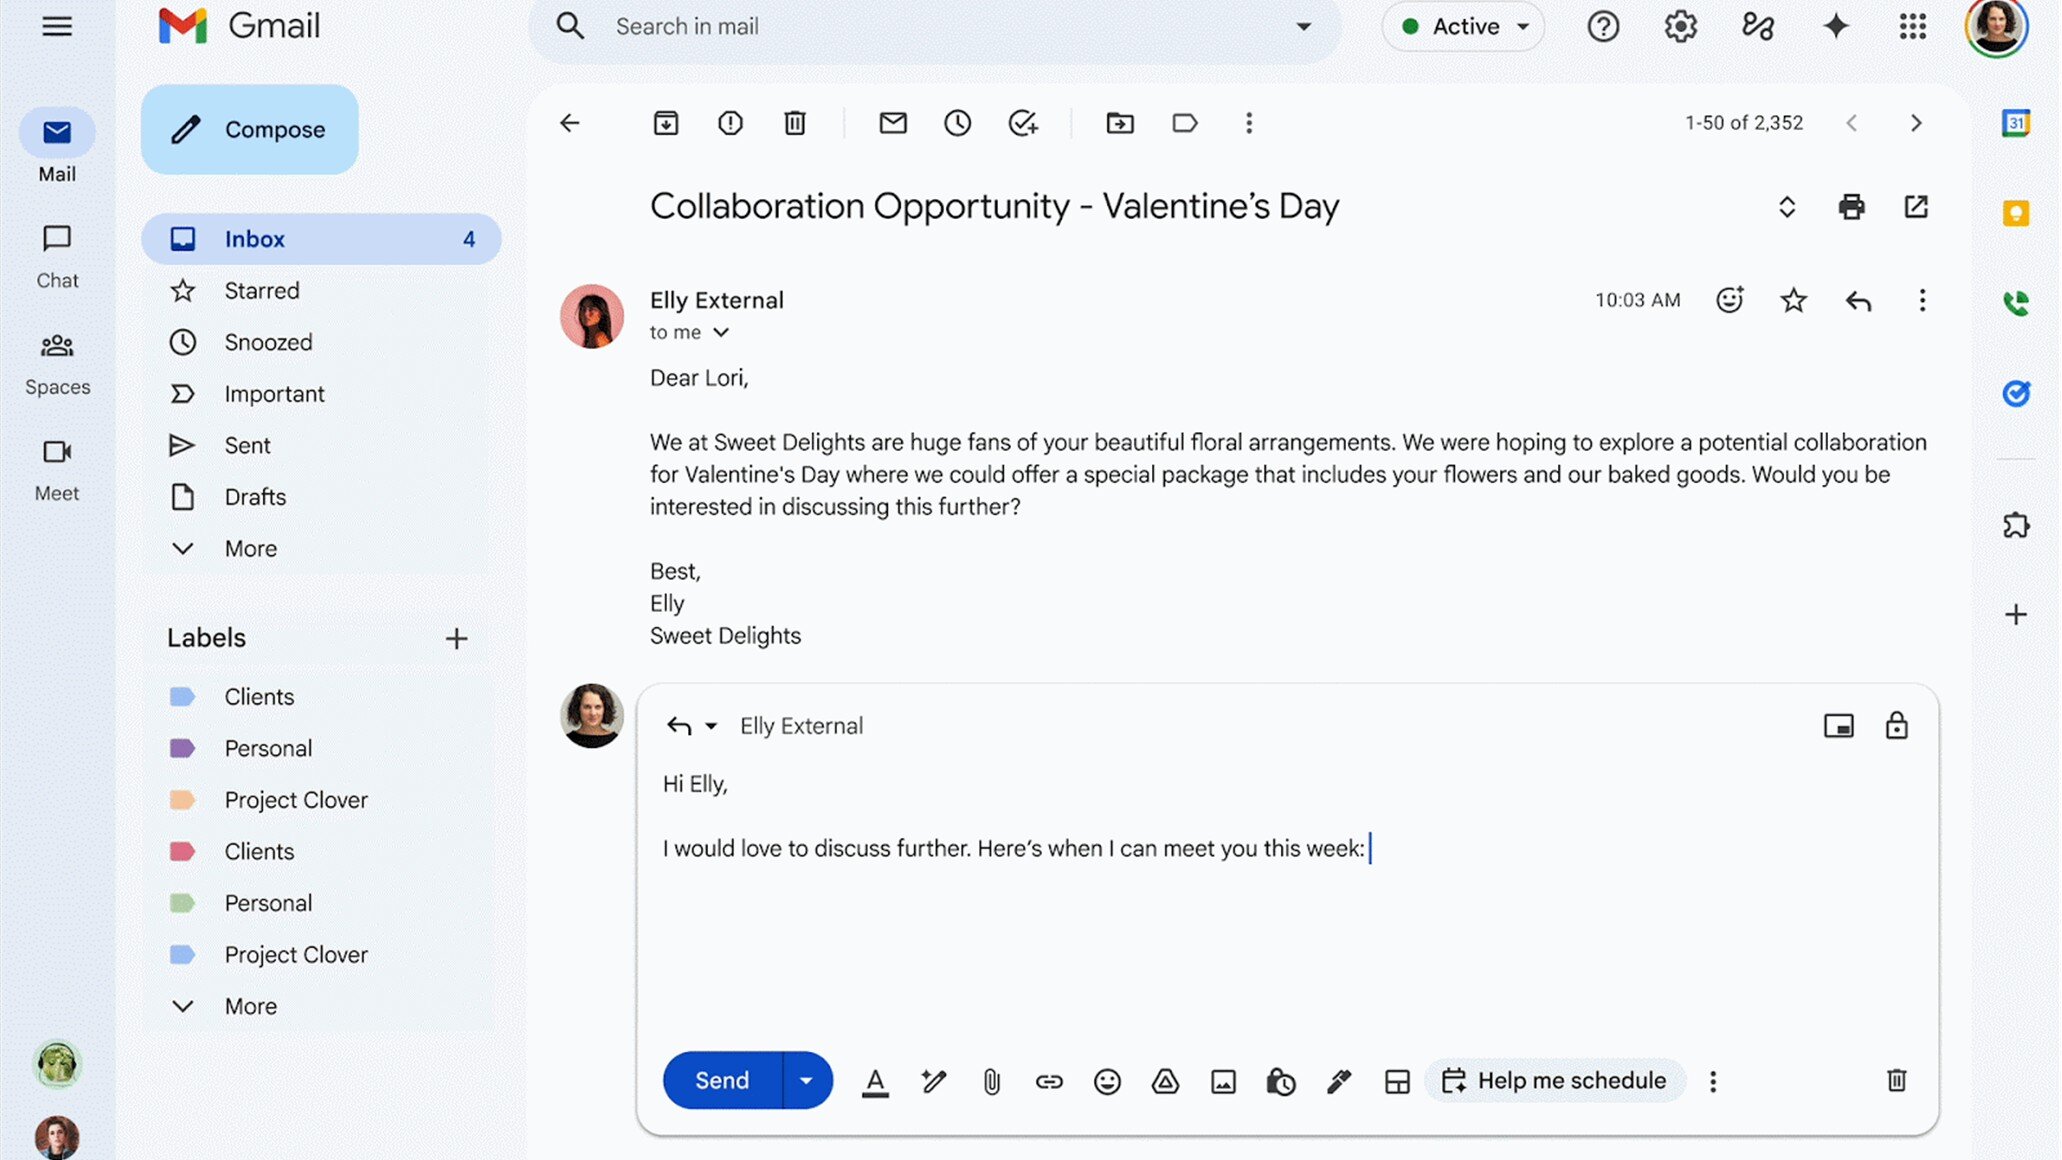Archive the open conversation
2062x1160 pixels.
point(666,123)
